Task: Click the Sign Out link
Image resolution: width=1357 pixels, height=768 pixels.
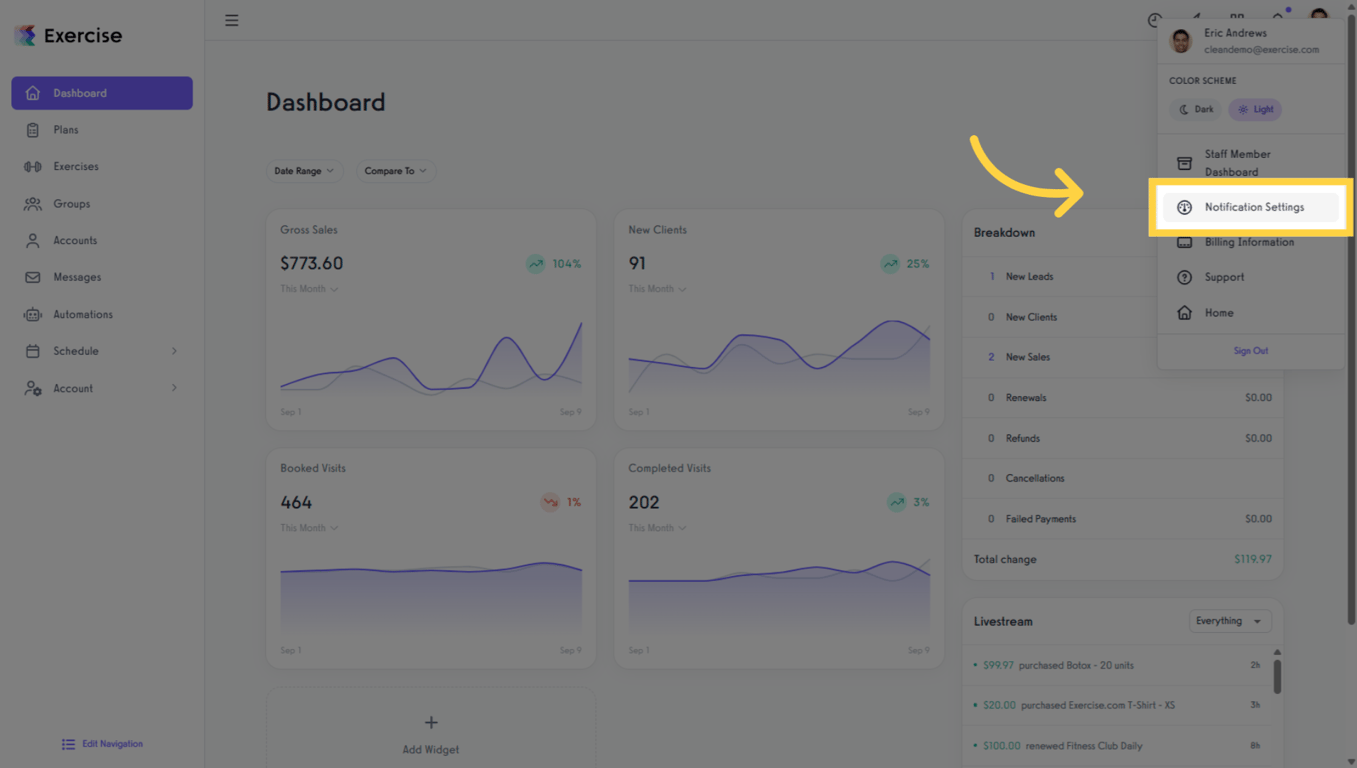Action: point(1250,351)
